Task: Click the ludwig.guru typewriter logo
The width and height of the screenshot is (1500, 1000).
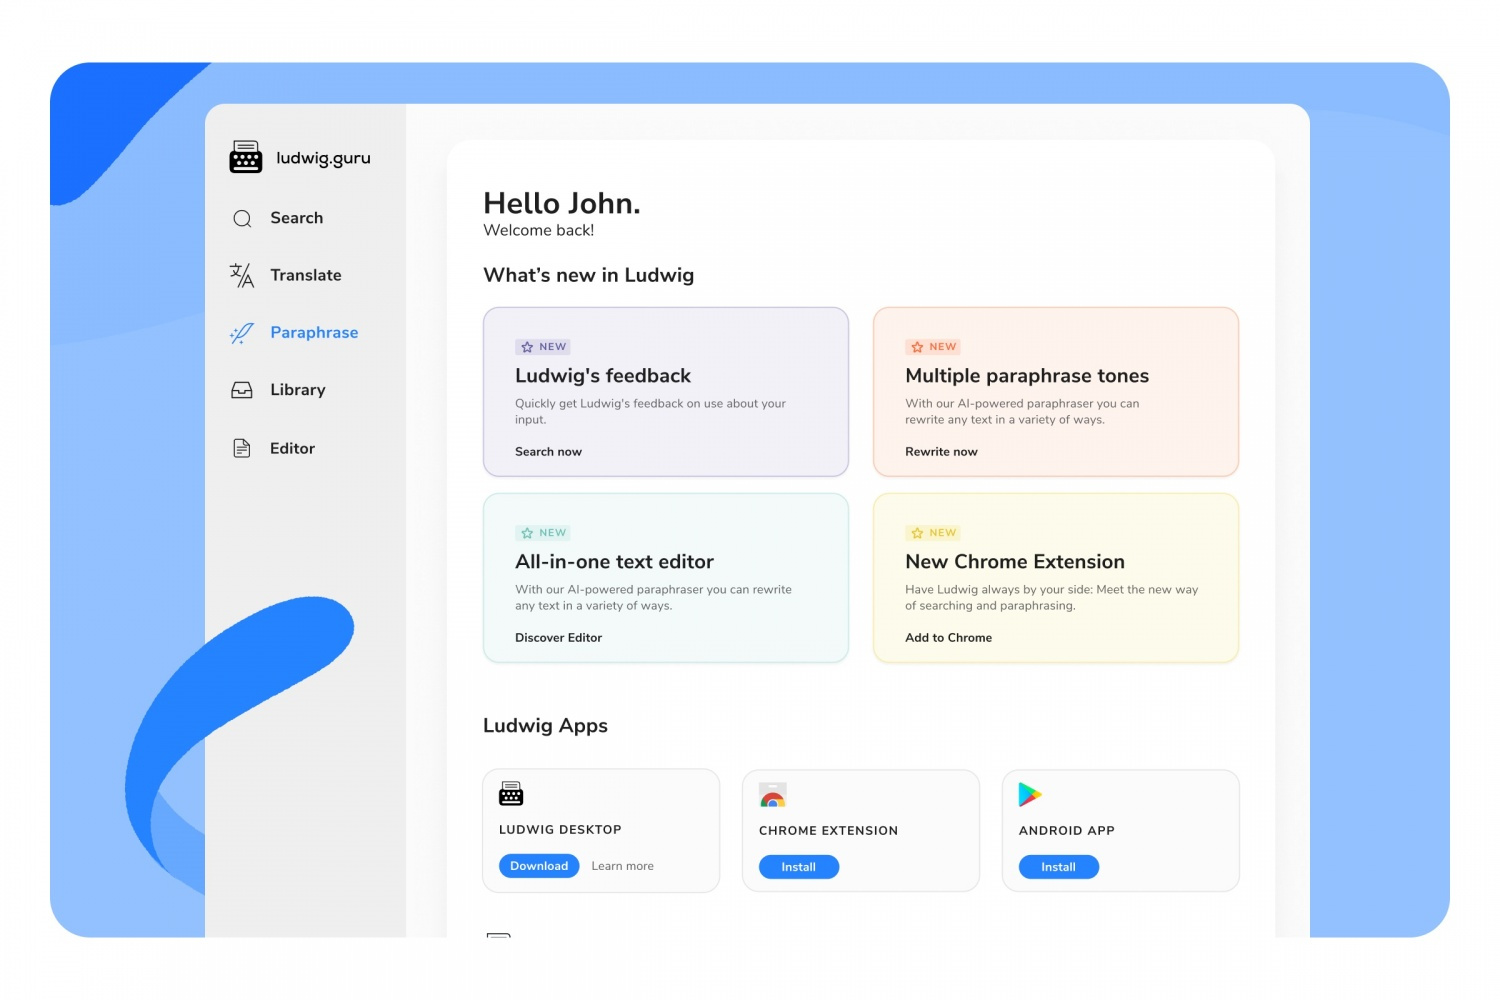Action: 246,157
